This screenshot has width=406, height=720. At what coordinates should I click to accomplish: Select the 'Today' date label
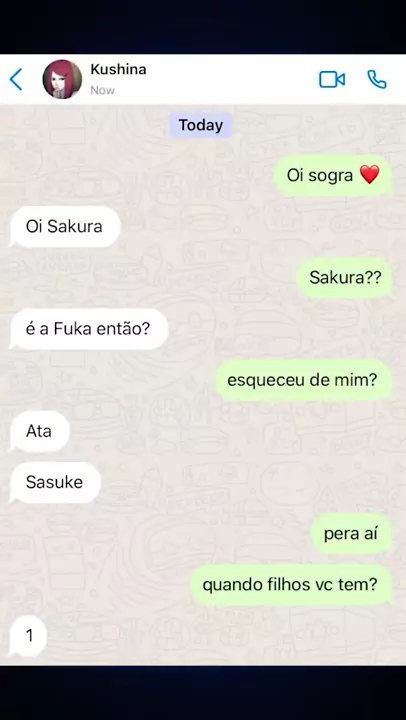[x=201, y=125]
